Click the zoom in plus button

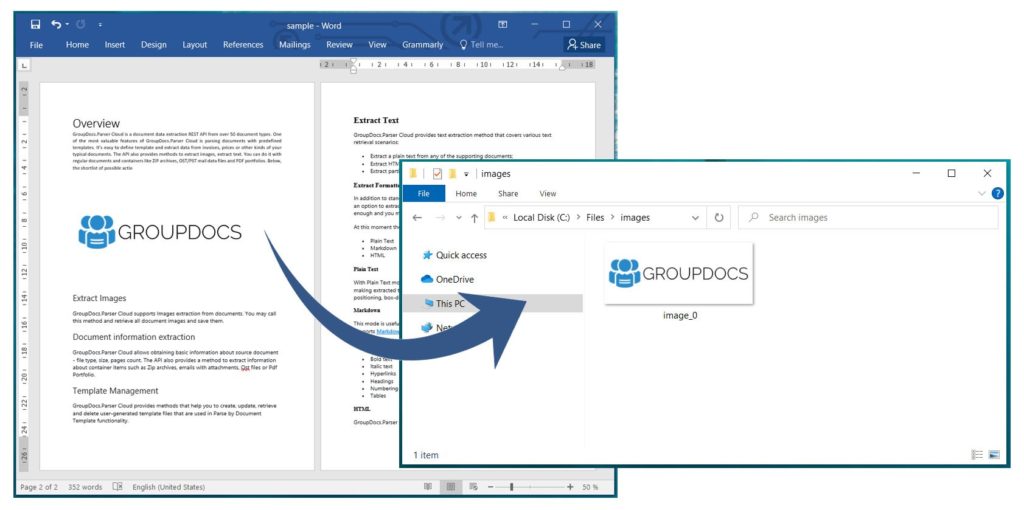pyautogui.click(x=570, y=487)
